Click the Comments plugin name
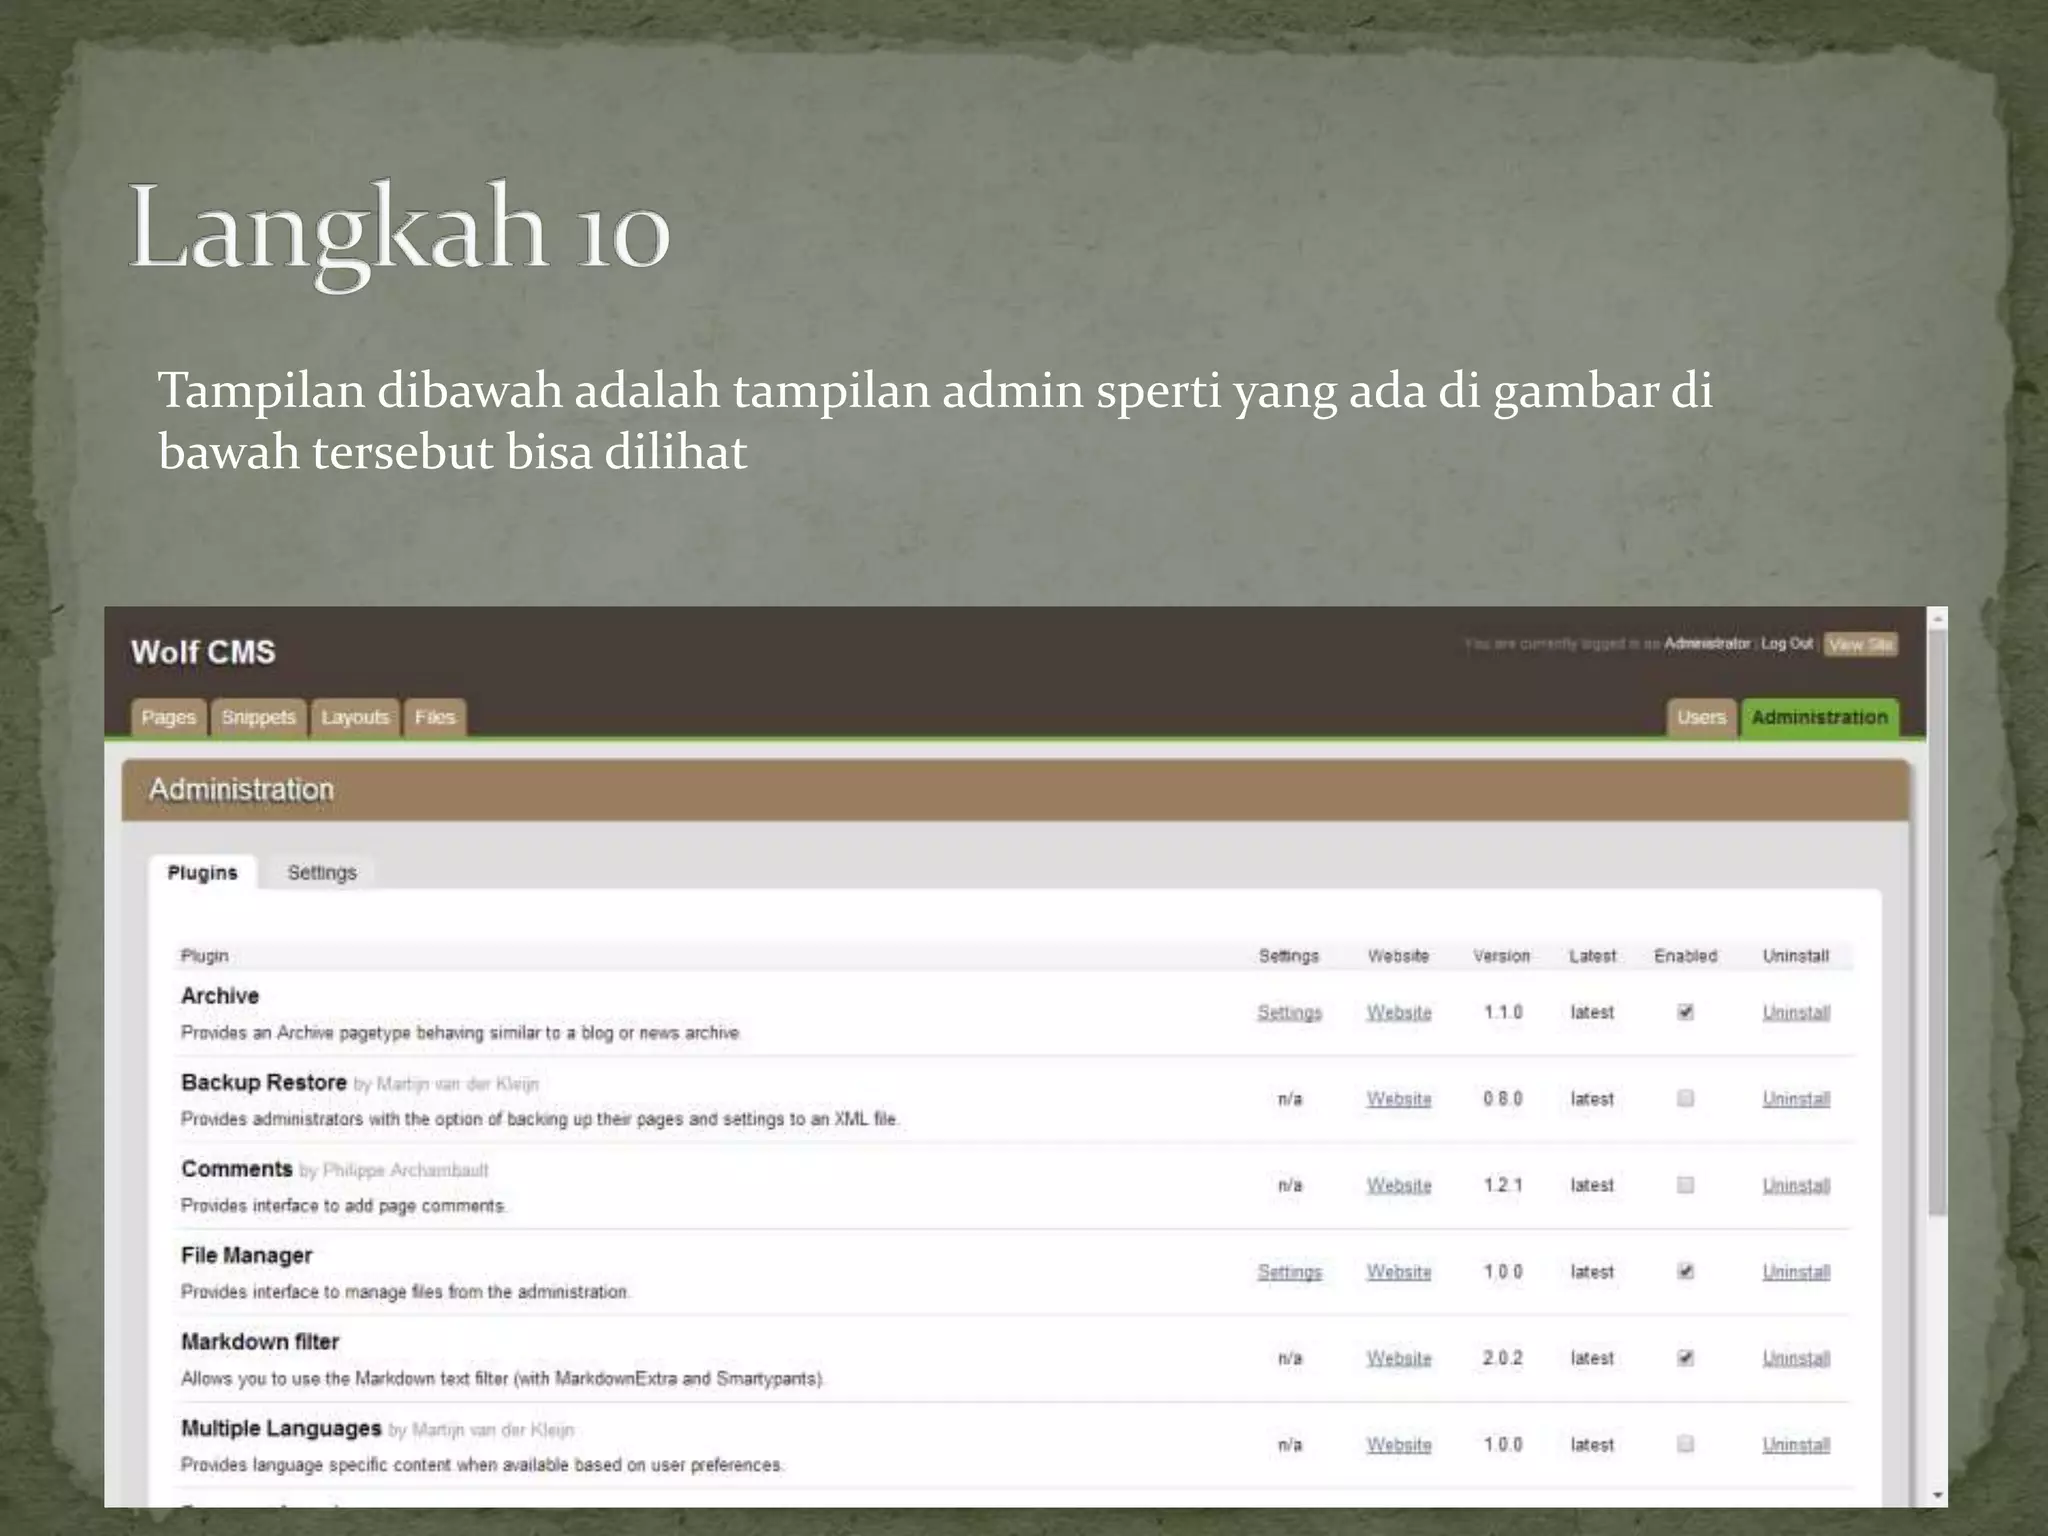 (237, 1168)
